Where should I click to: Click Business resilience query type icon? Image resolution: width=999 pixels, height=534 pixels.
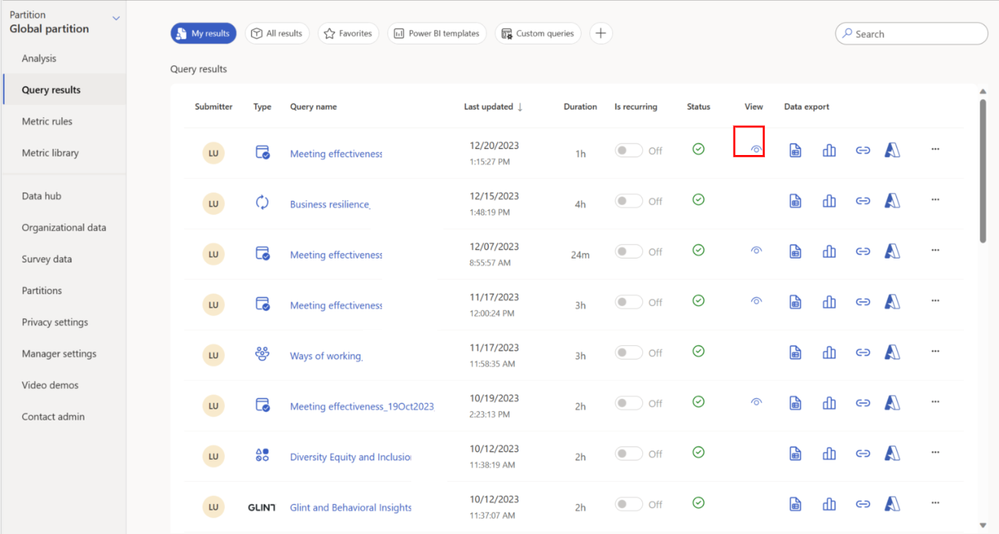click(262, 203)
